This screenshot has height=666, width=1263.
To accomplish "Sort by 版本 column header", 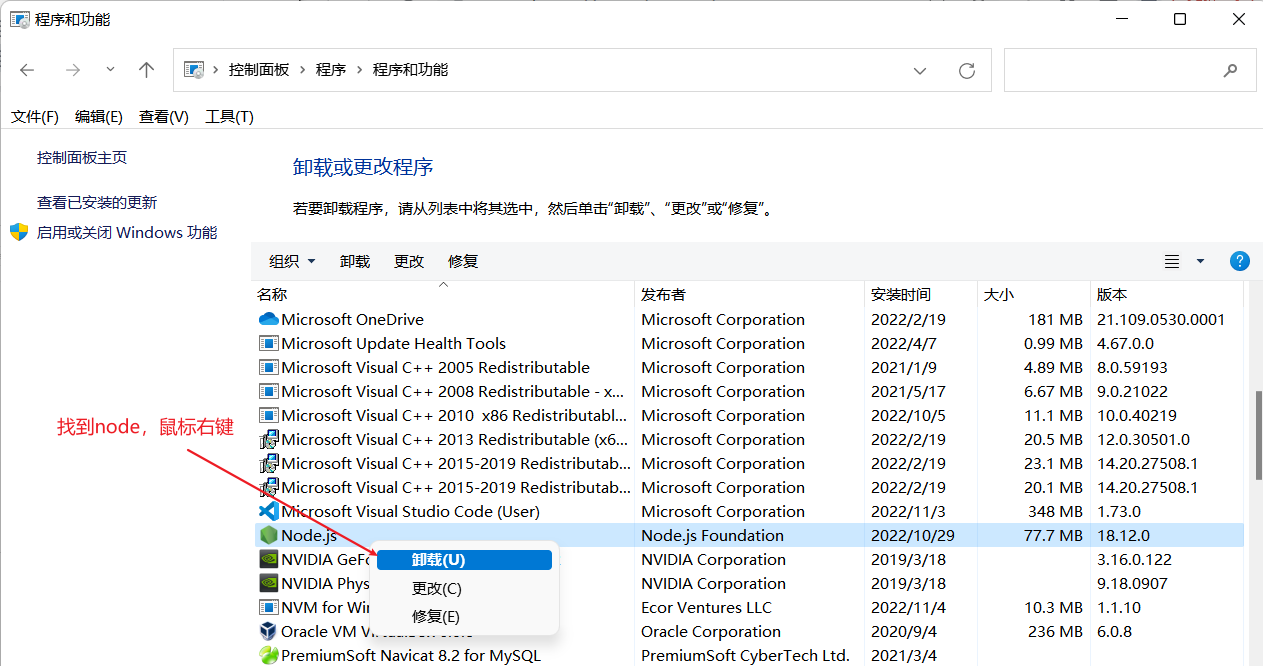I will tap(1166, 295).
